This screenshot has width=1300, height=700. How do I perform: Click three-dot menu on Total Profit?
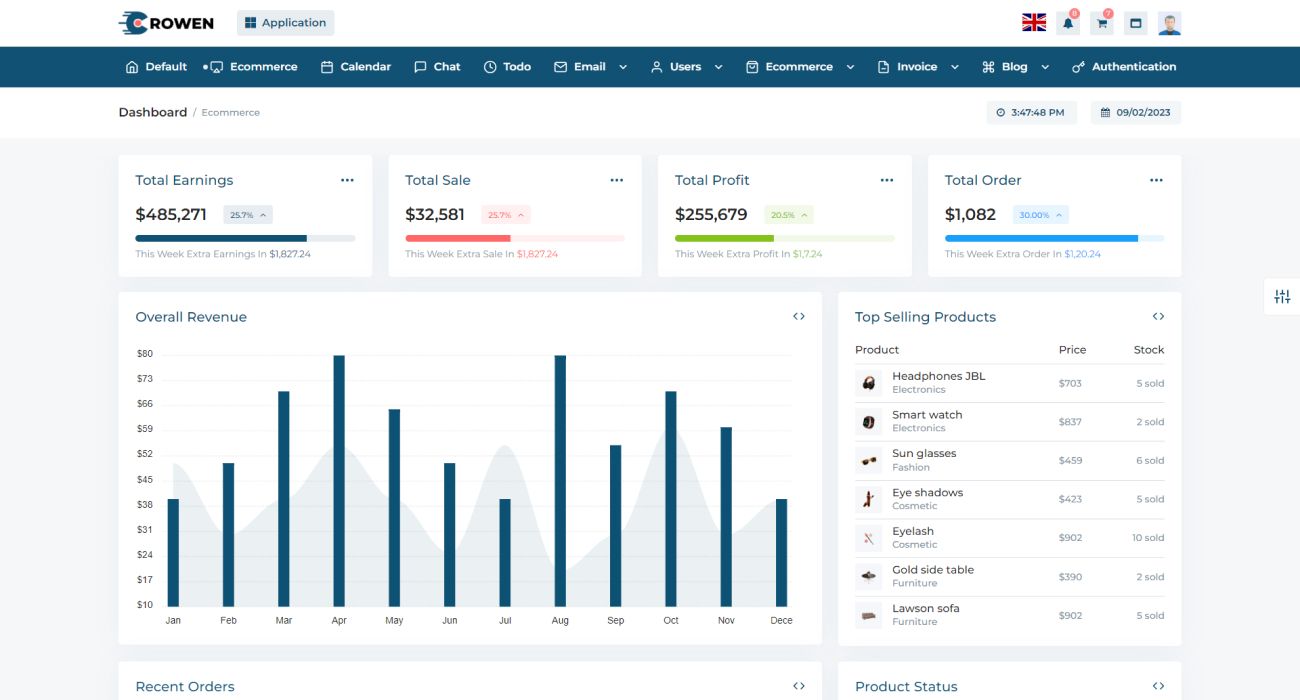[x=887, y=180]
